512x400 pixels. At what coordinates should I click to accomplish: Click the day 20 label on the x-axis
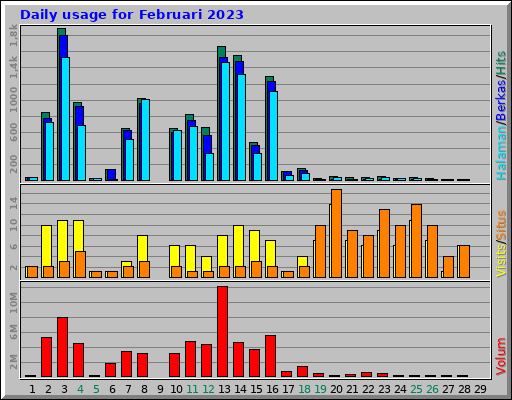[336, 389]
